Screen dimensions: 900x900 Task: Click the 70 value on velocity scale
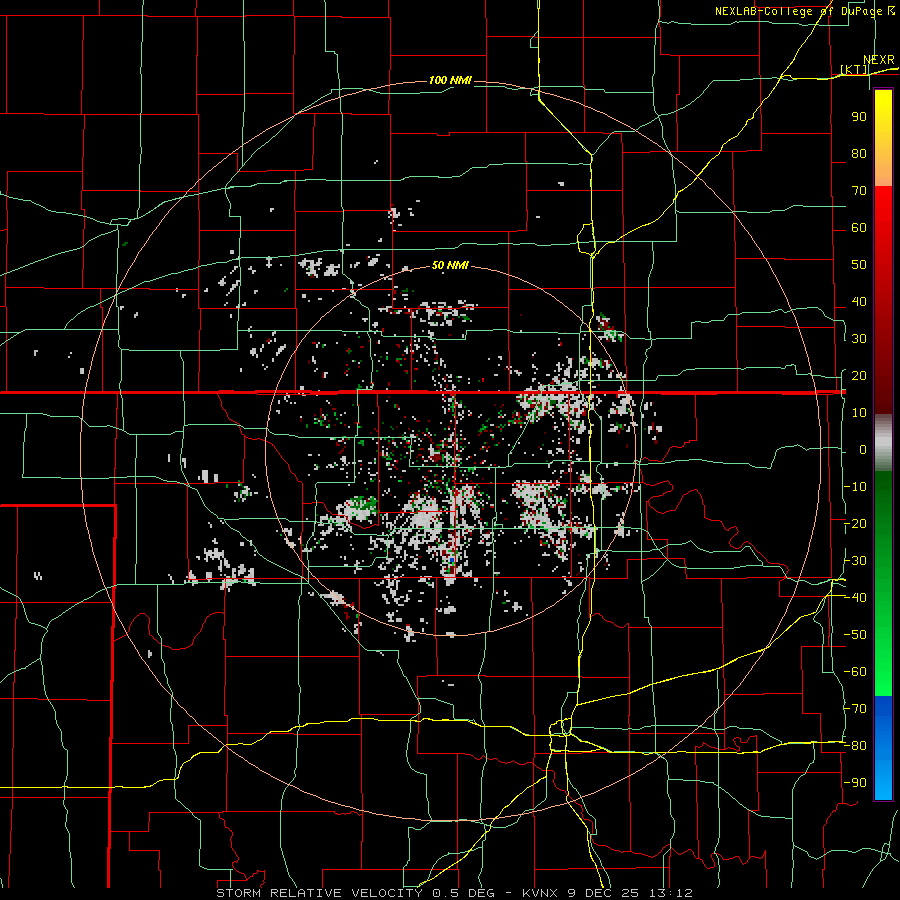point(859,191)
